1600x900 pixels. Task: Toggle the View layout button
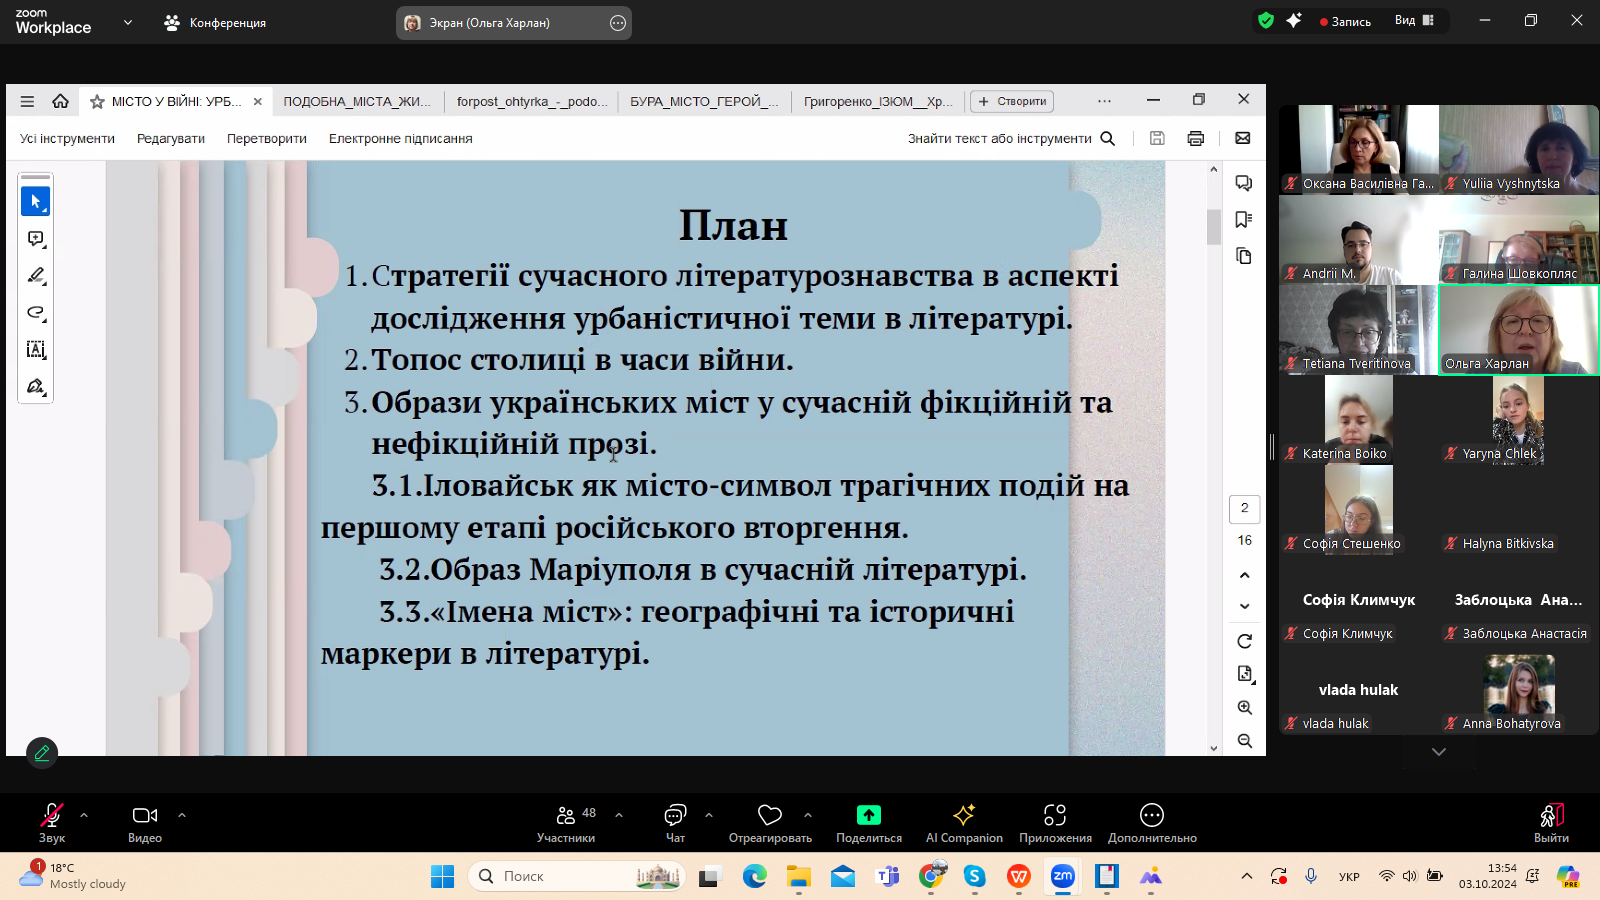point(1415,21)
